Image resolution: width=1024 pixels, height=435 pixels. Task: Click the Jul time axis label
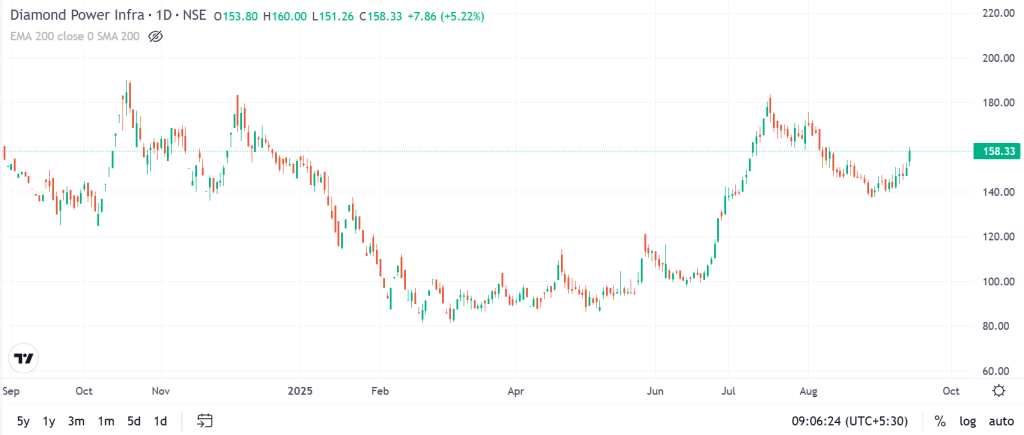pyautogui.click(x=729, y=391)
